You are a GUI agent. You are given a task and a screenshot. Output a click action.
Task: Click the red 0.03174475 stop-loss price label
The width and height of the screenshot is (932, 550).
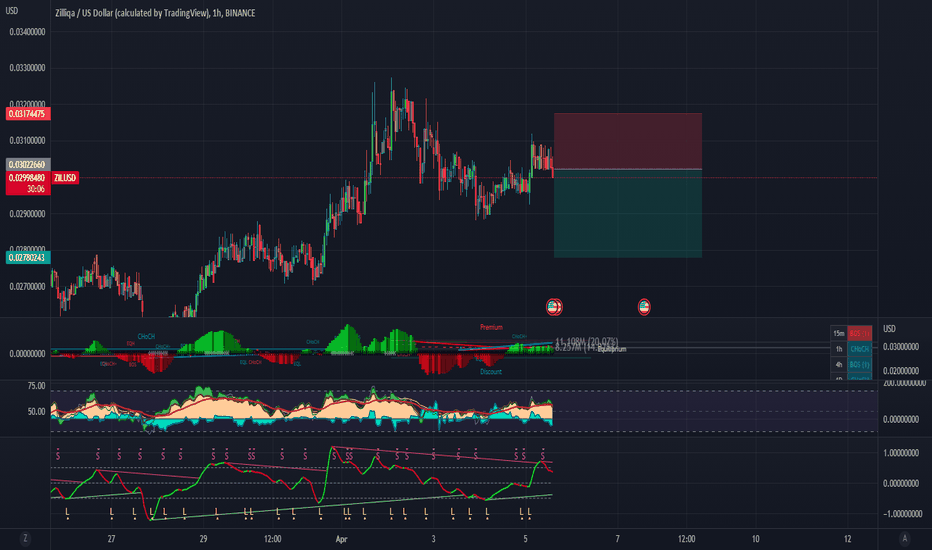pyautogui.click(x=28, y=114)
